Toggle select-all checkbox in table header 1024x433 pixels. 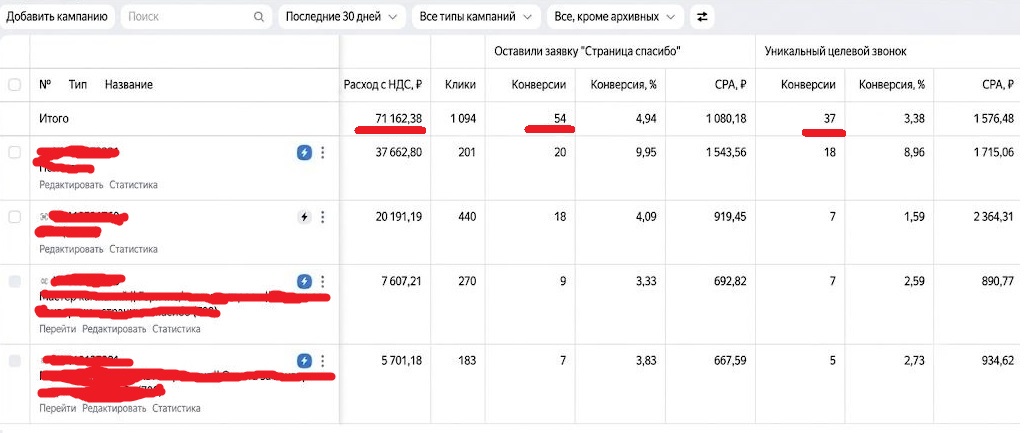(x=14, y=84)
